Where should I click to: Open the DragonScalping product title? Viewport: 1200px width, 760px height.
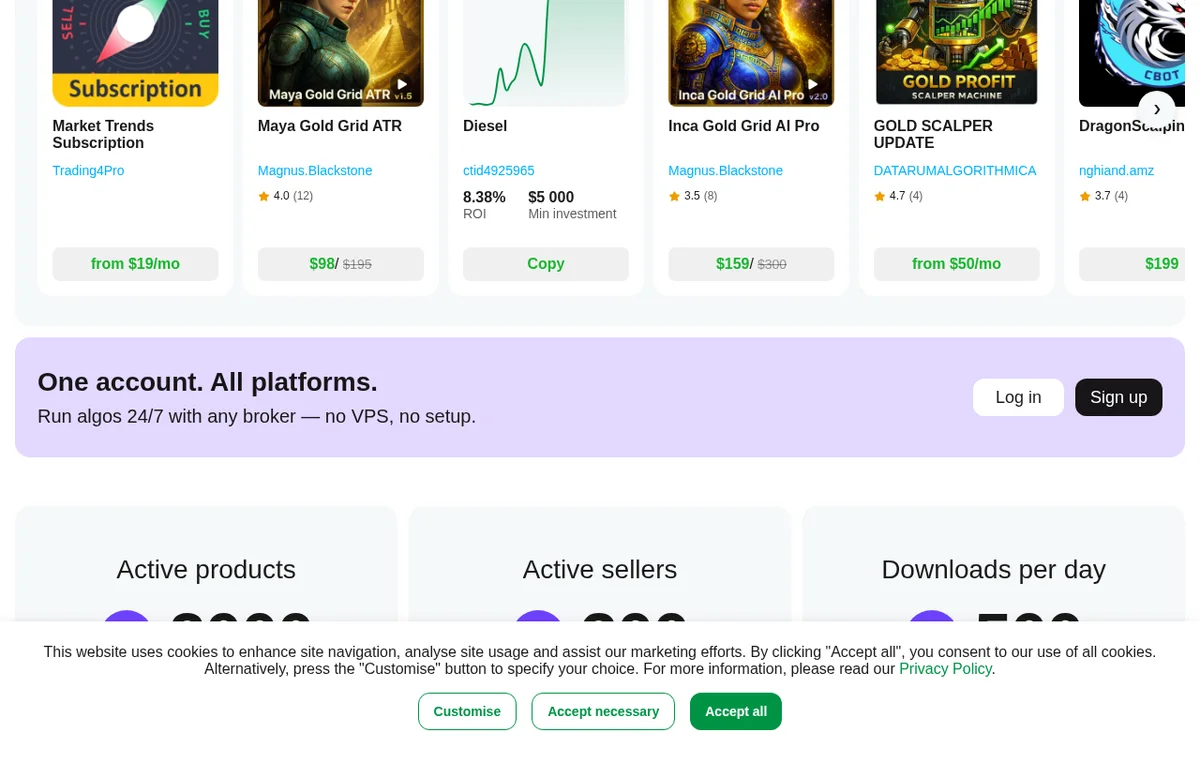coord(1132,126)
